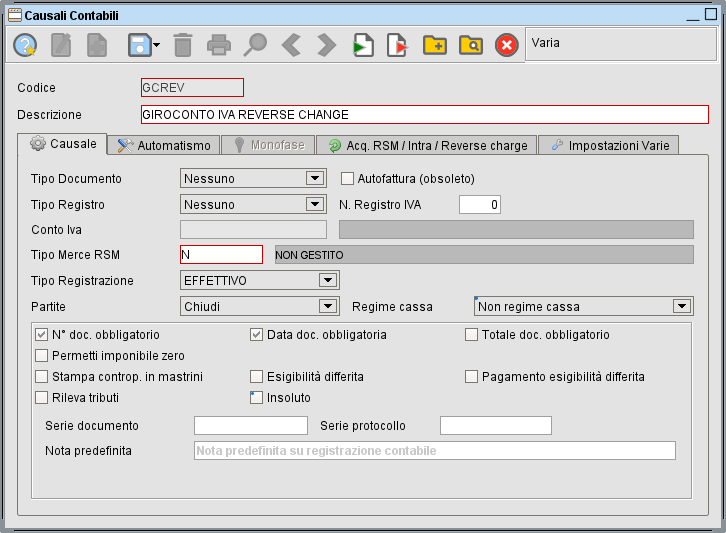The height and width of the screenshot is (533, 726).
Task: Switch to Impostazioni Varie tab
Action: [x=608, y=145]
